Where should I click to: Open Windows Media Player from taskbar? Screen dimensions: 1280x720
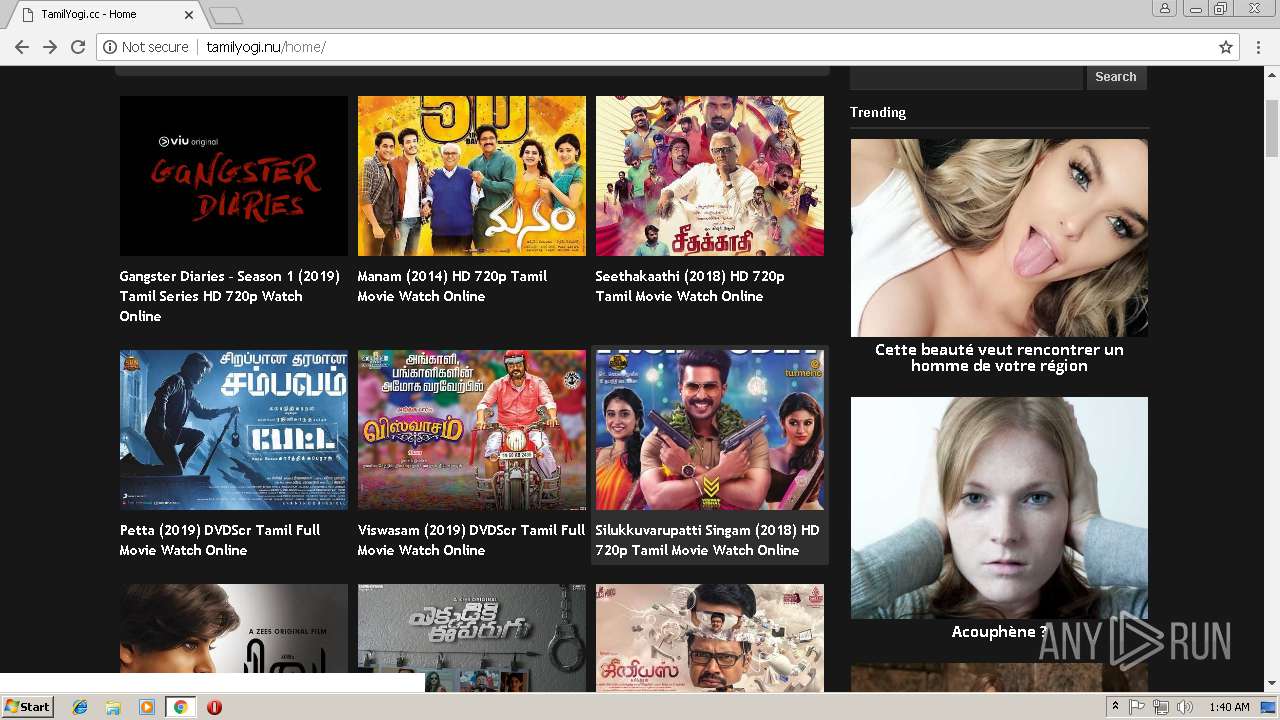[147, 707]
